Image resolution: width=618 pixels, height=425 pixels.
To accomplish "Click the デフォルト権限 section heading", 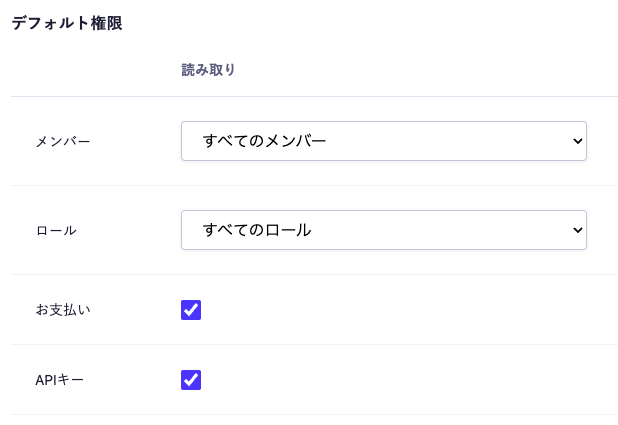I will [67, 23].
